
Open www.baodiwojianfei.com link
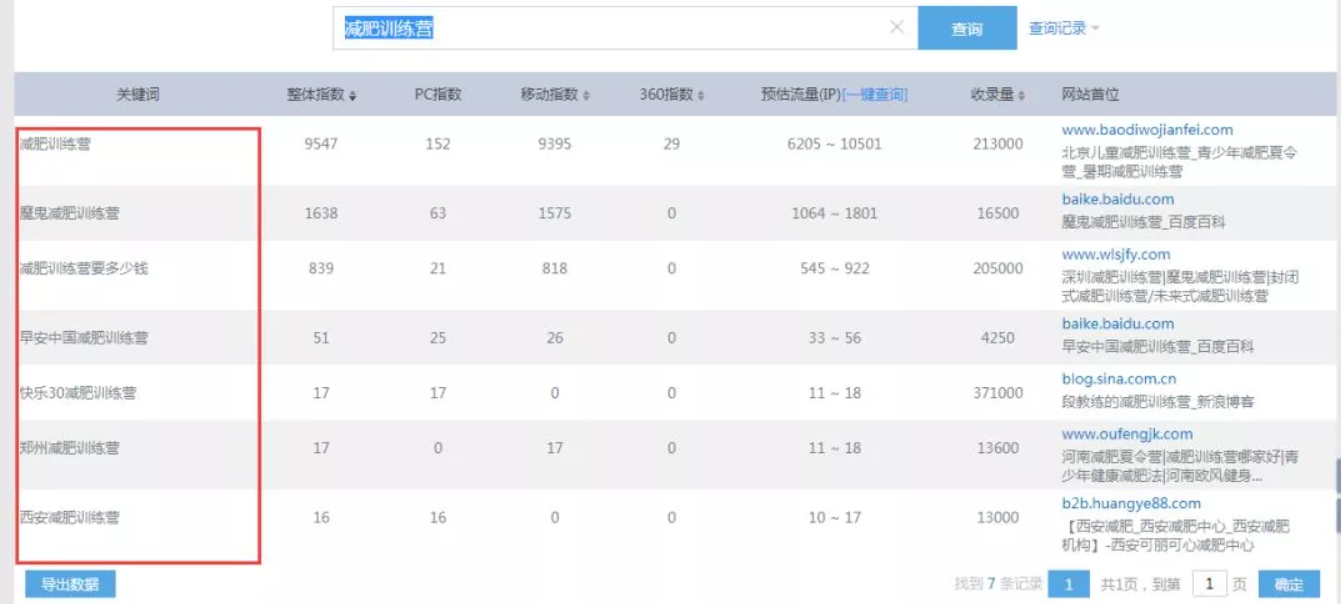[1147, 130]
